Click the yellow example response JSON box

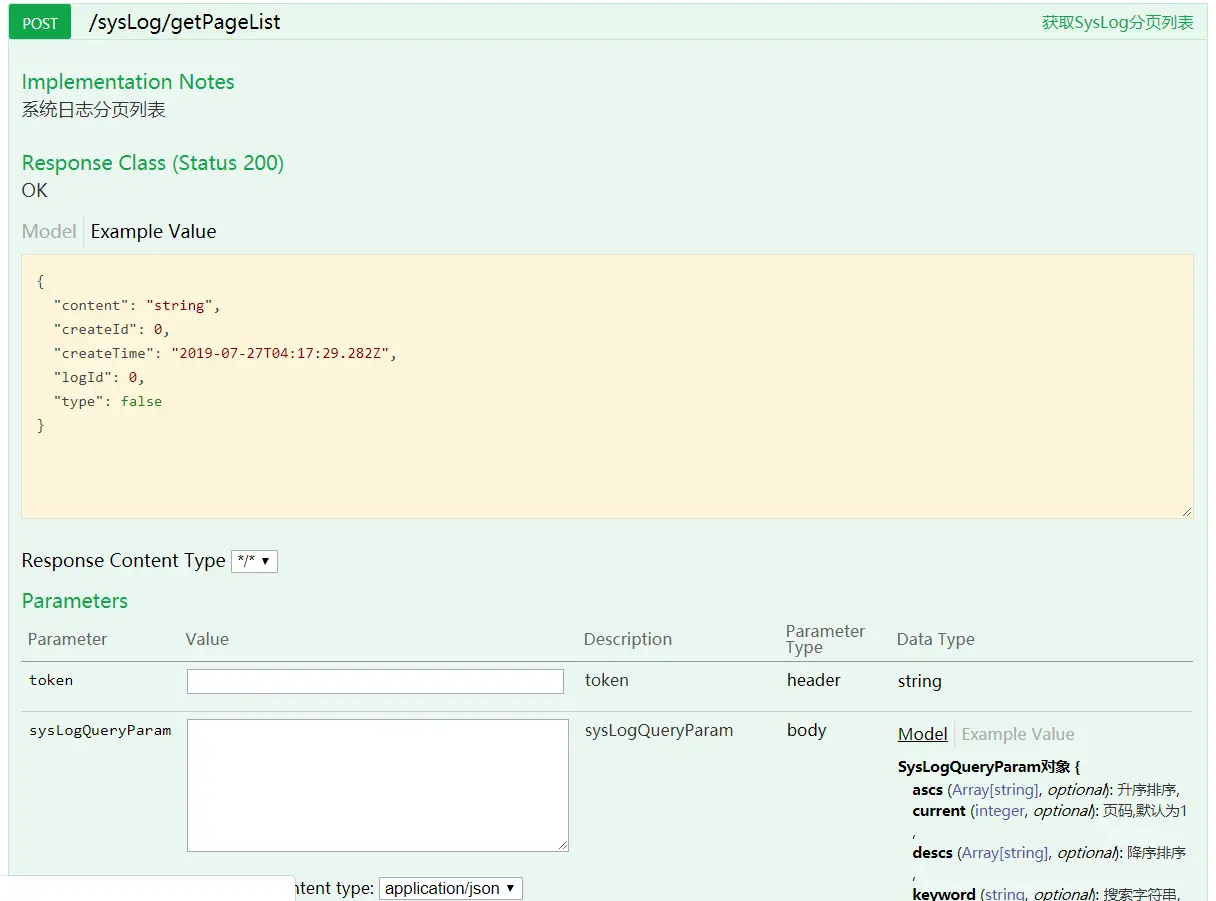point(606,385)
